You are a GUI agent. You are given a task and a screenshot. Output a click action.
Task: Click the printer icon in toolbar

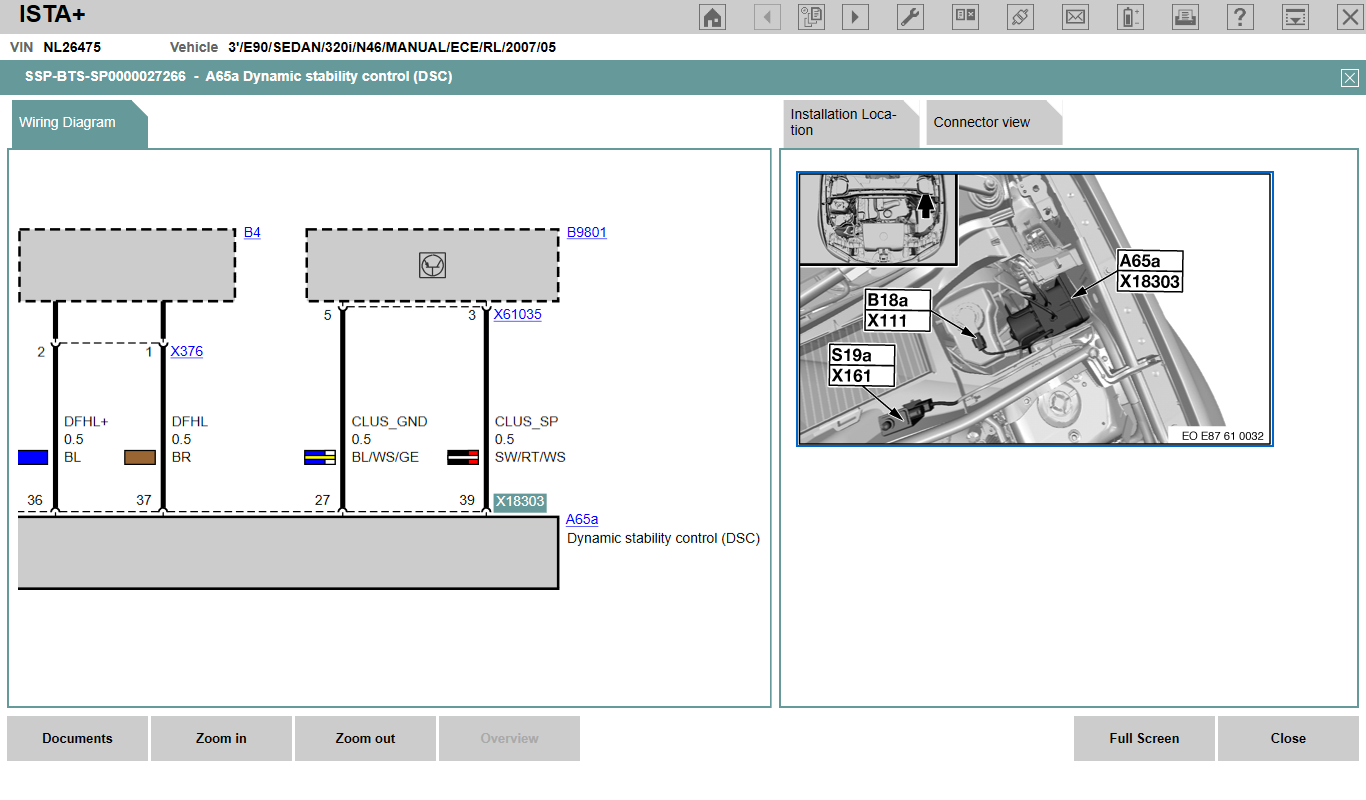click(x=1185, y=17)
